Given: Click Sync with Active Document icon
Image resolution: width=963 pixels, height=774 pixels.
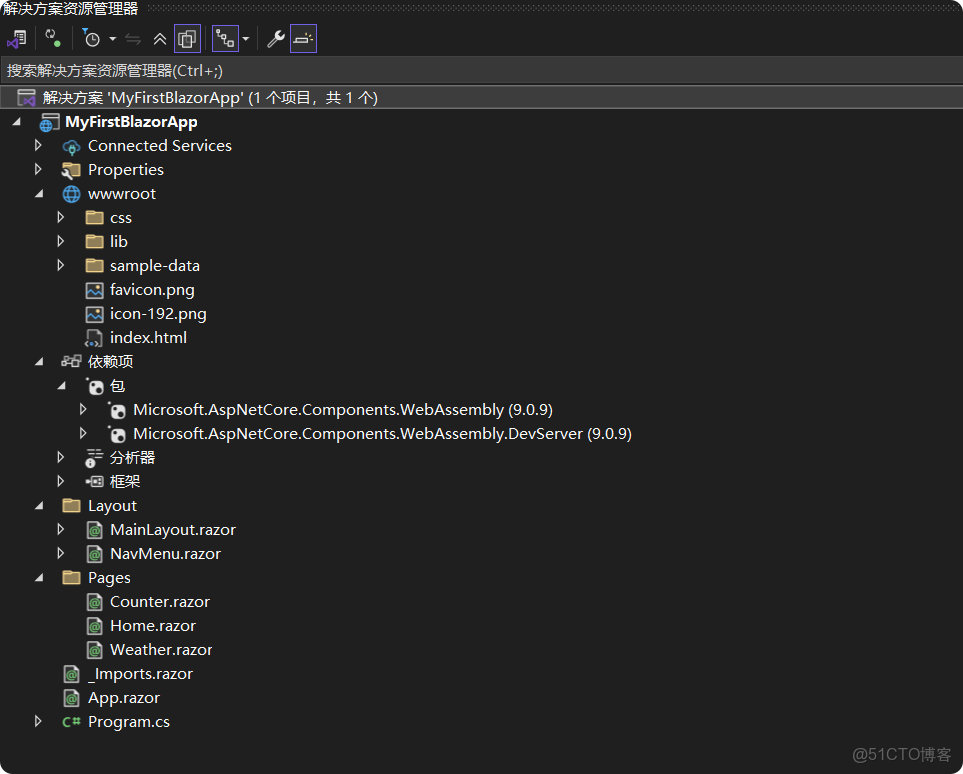Looking at the screenshot, I should 134,38.
